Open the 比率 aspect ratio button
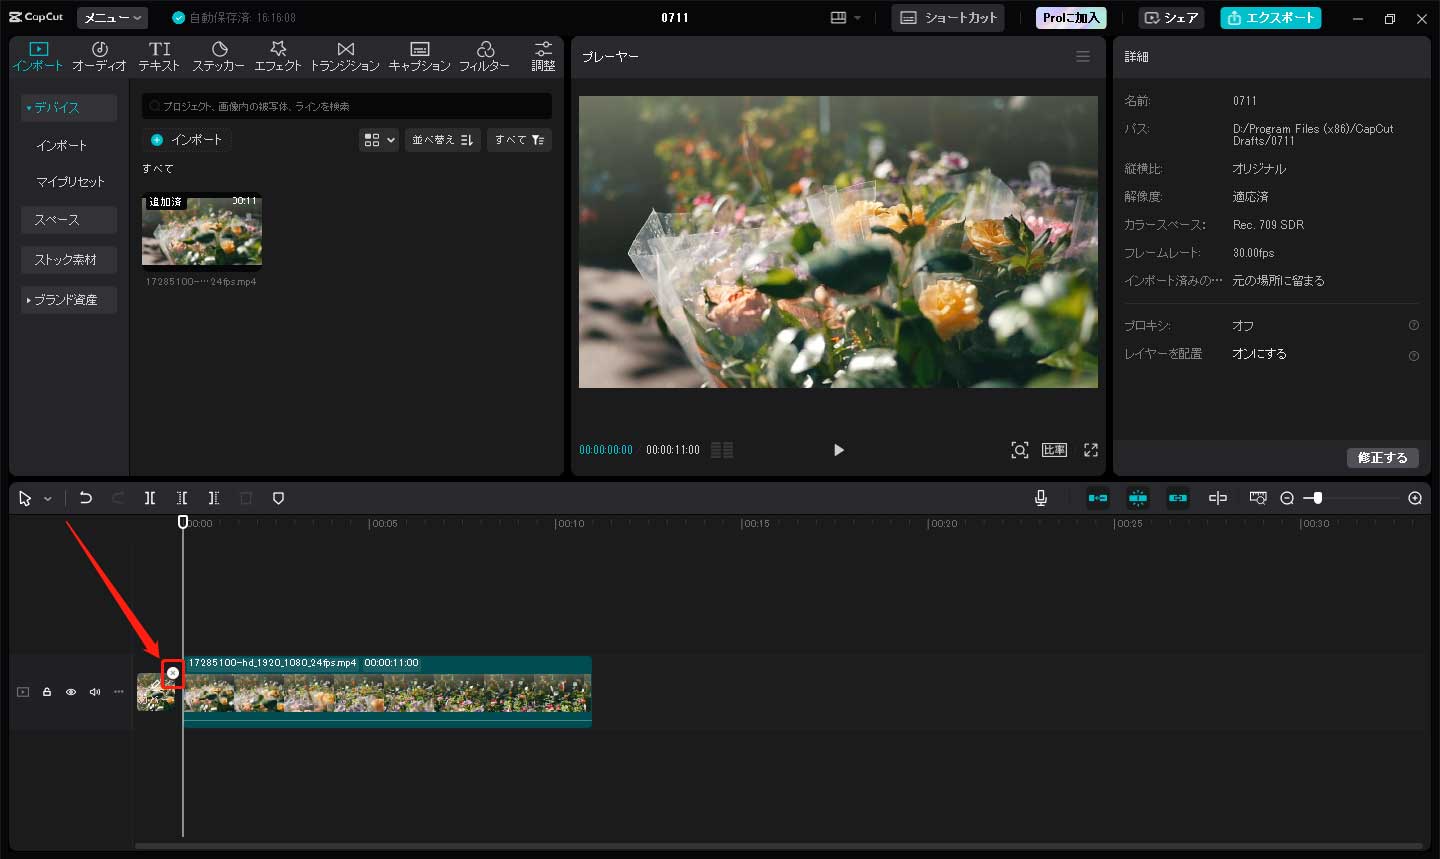Screen dimensions: 1440x859 [1055, 450]
